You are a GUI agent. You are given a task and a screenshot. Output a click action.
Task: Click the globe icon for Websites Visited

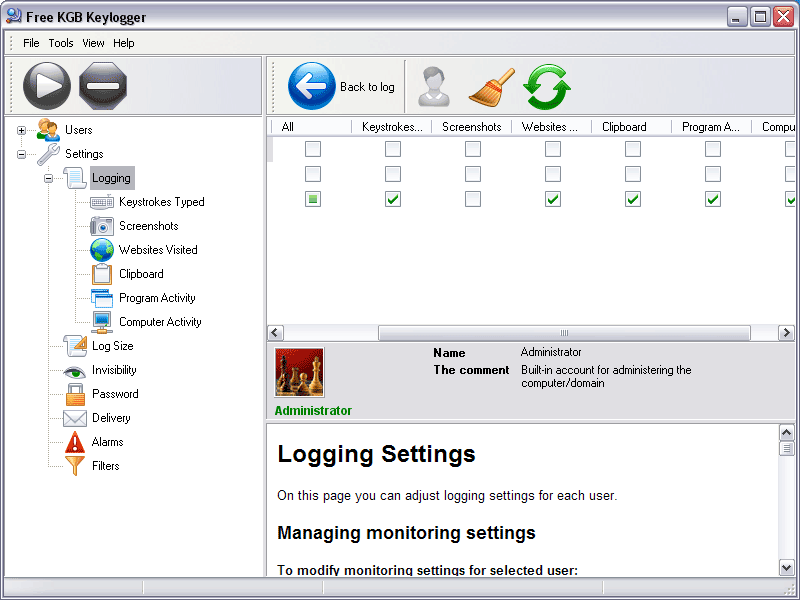(102, 250)
